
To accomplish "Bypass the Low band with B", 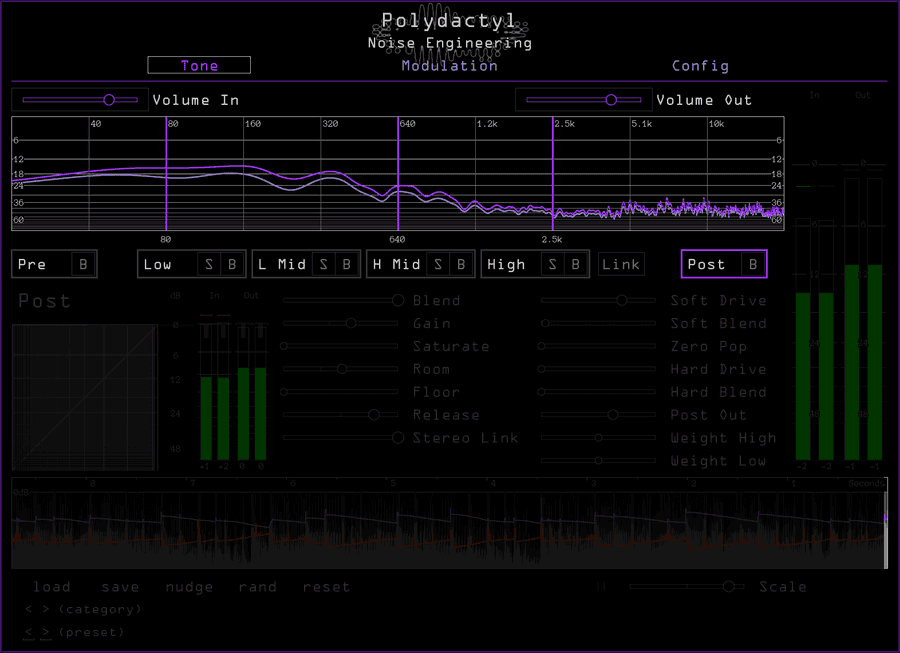I will pos(232,265).
